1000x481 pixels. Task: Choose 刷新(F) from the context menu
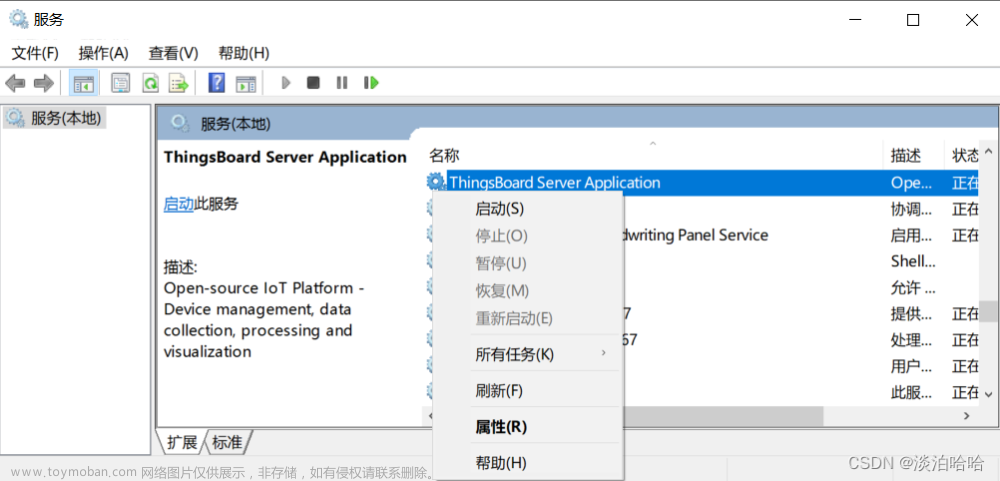click(x=527, y=390)
